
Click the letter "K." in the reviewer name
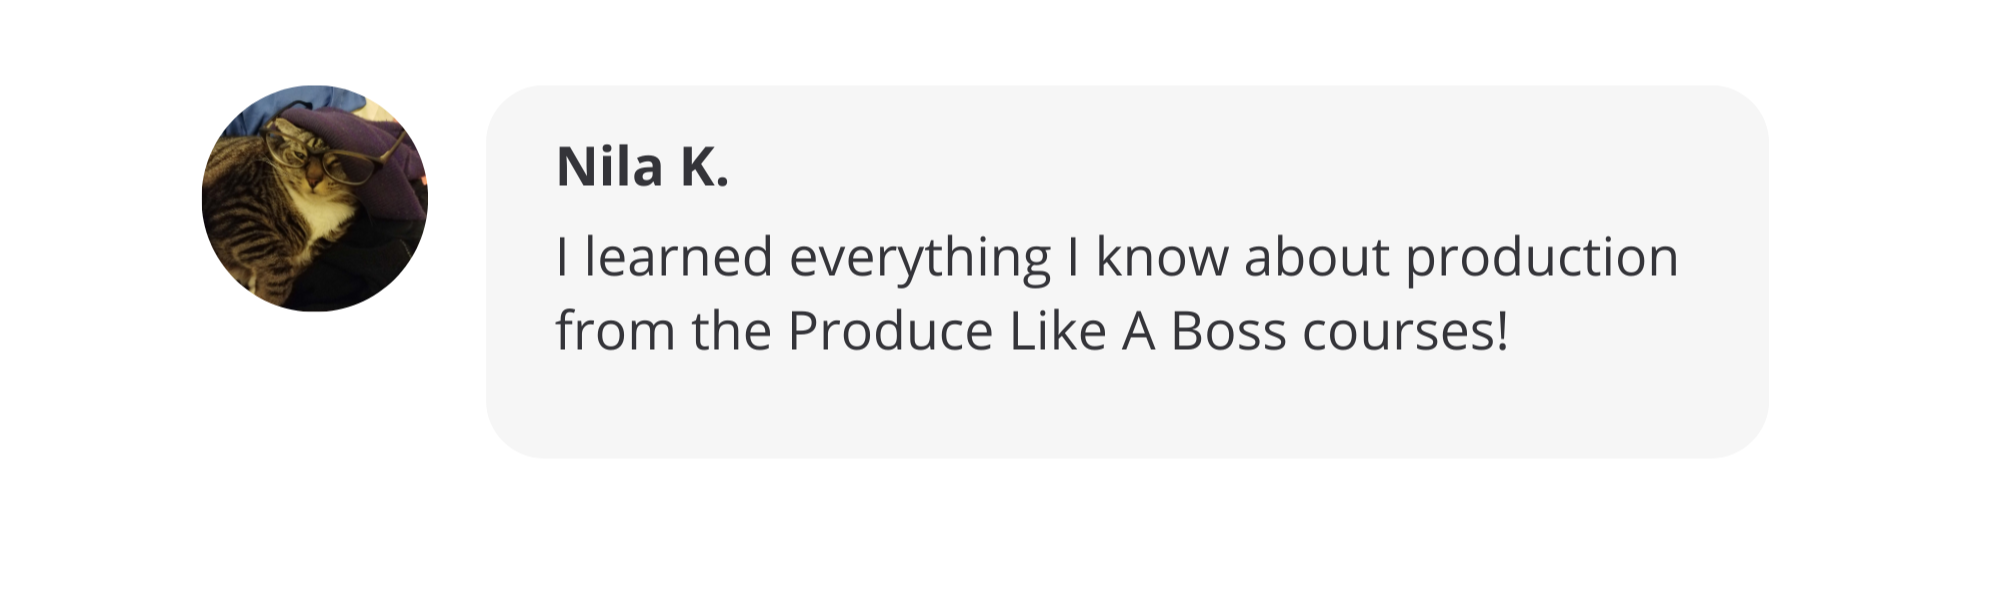(705, 168)
